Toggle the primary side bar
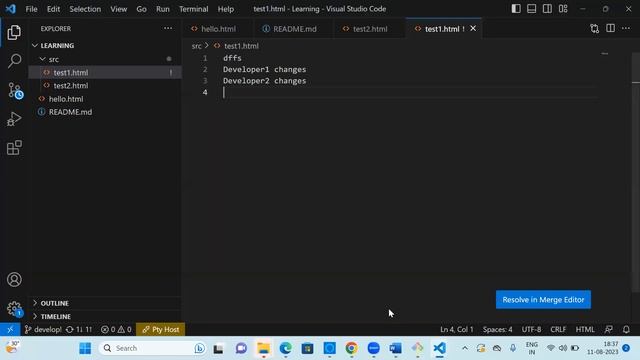The width and height of the screenshot is (640, 360). click(516, 9)
